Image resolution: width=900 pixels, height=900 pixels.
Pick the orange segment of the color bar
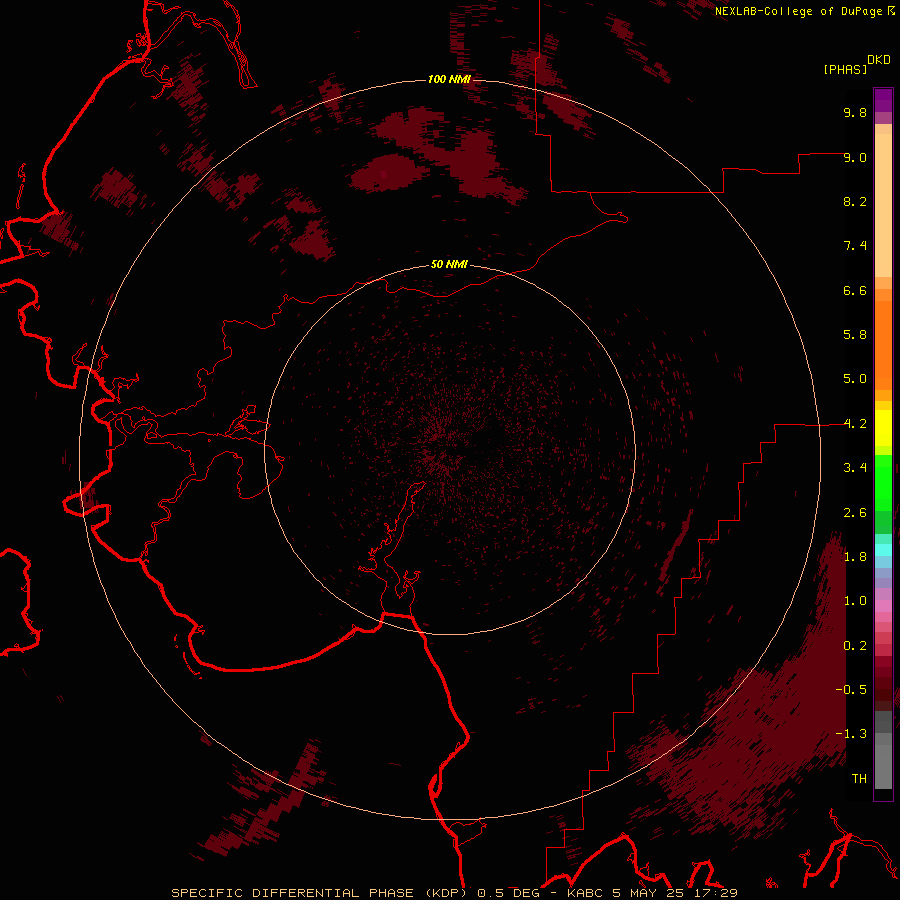(883, 346)
